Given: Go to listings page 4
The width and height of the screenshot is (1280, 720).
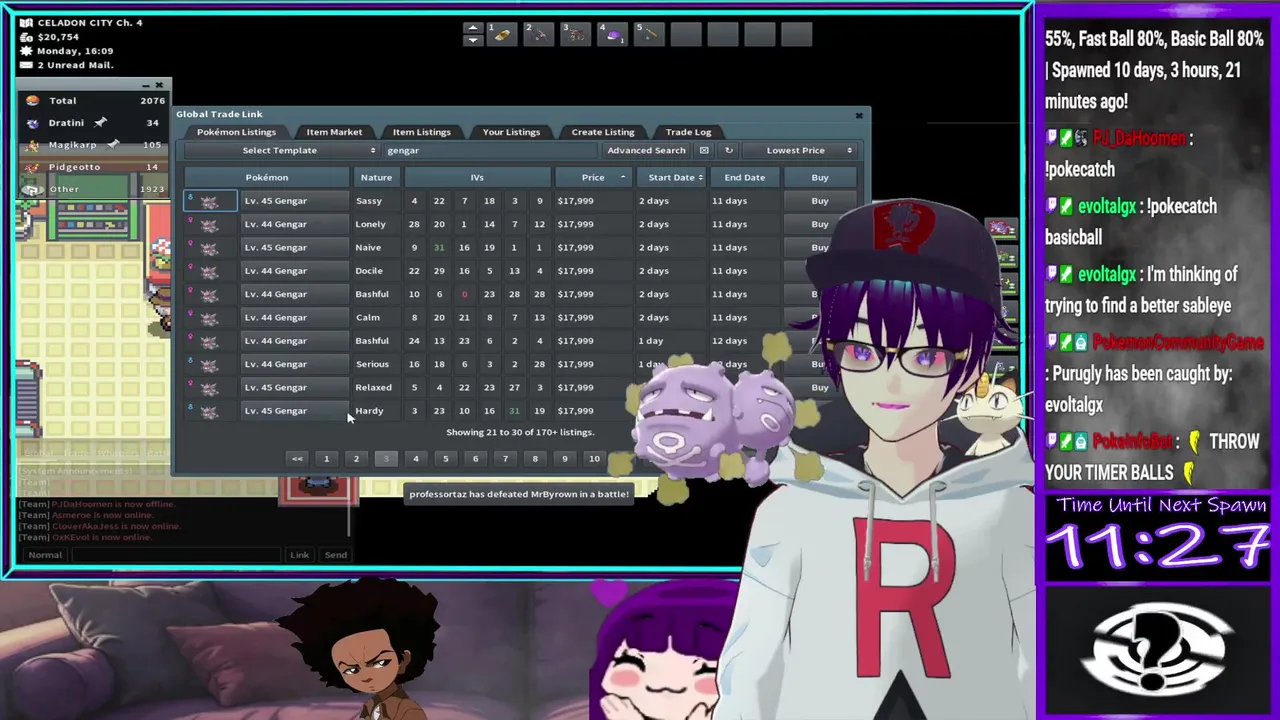Looking at the screenshot, I should coord(416,459).
